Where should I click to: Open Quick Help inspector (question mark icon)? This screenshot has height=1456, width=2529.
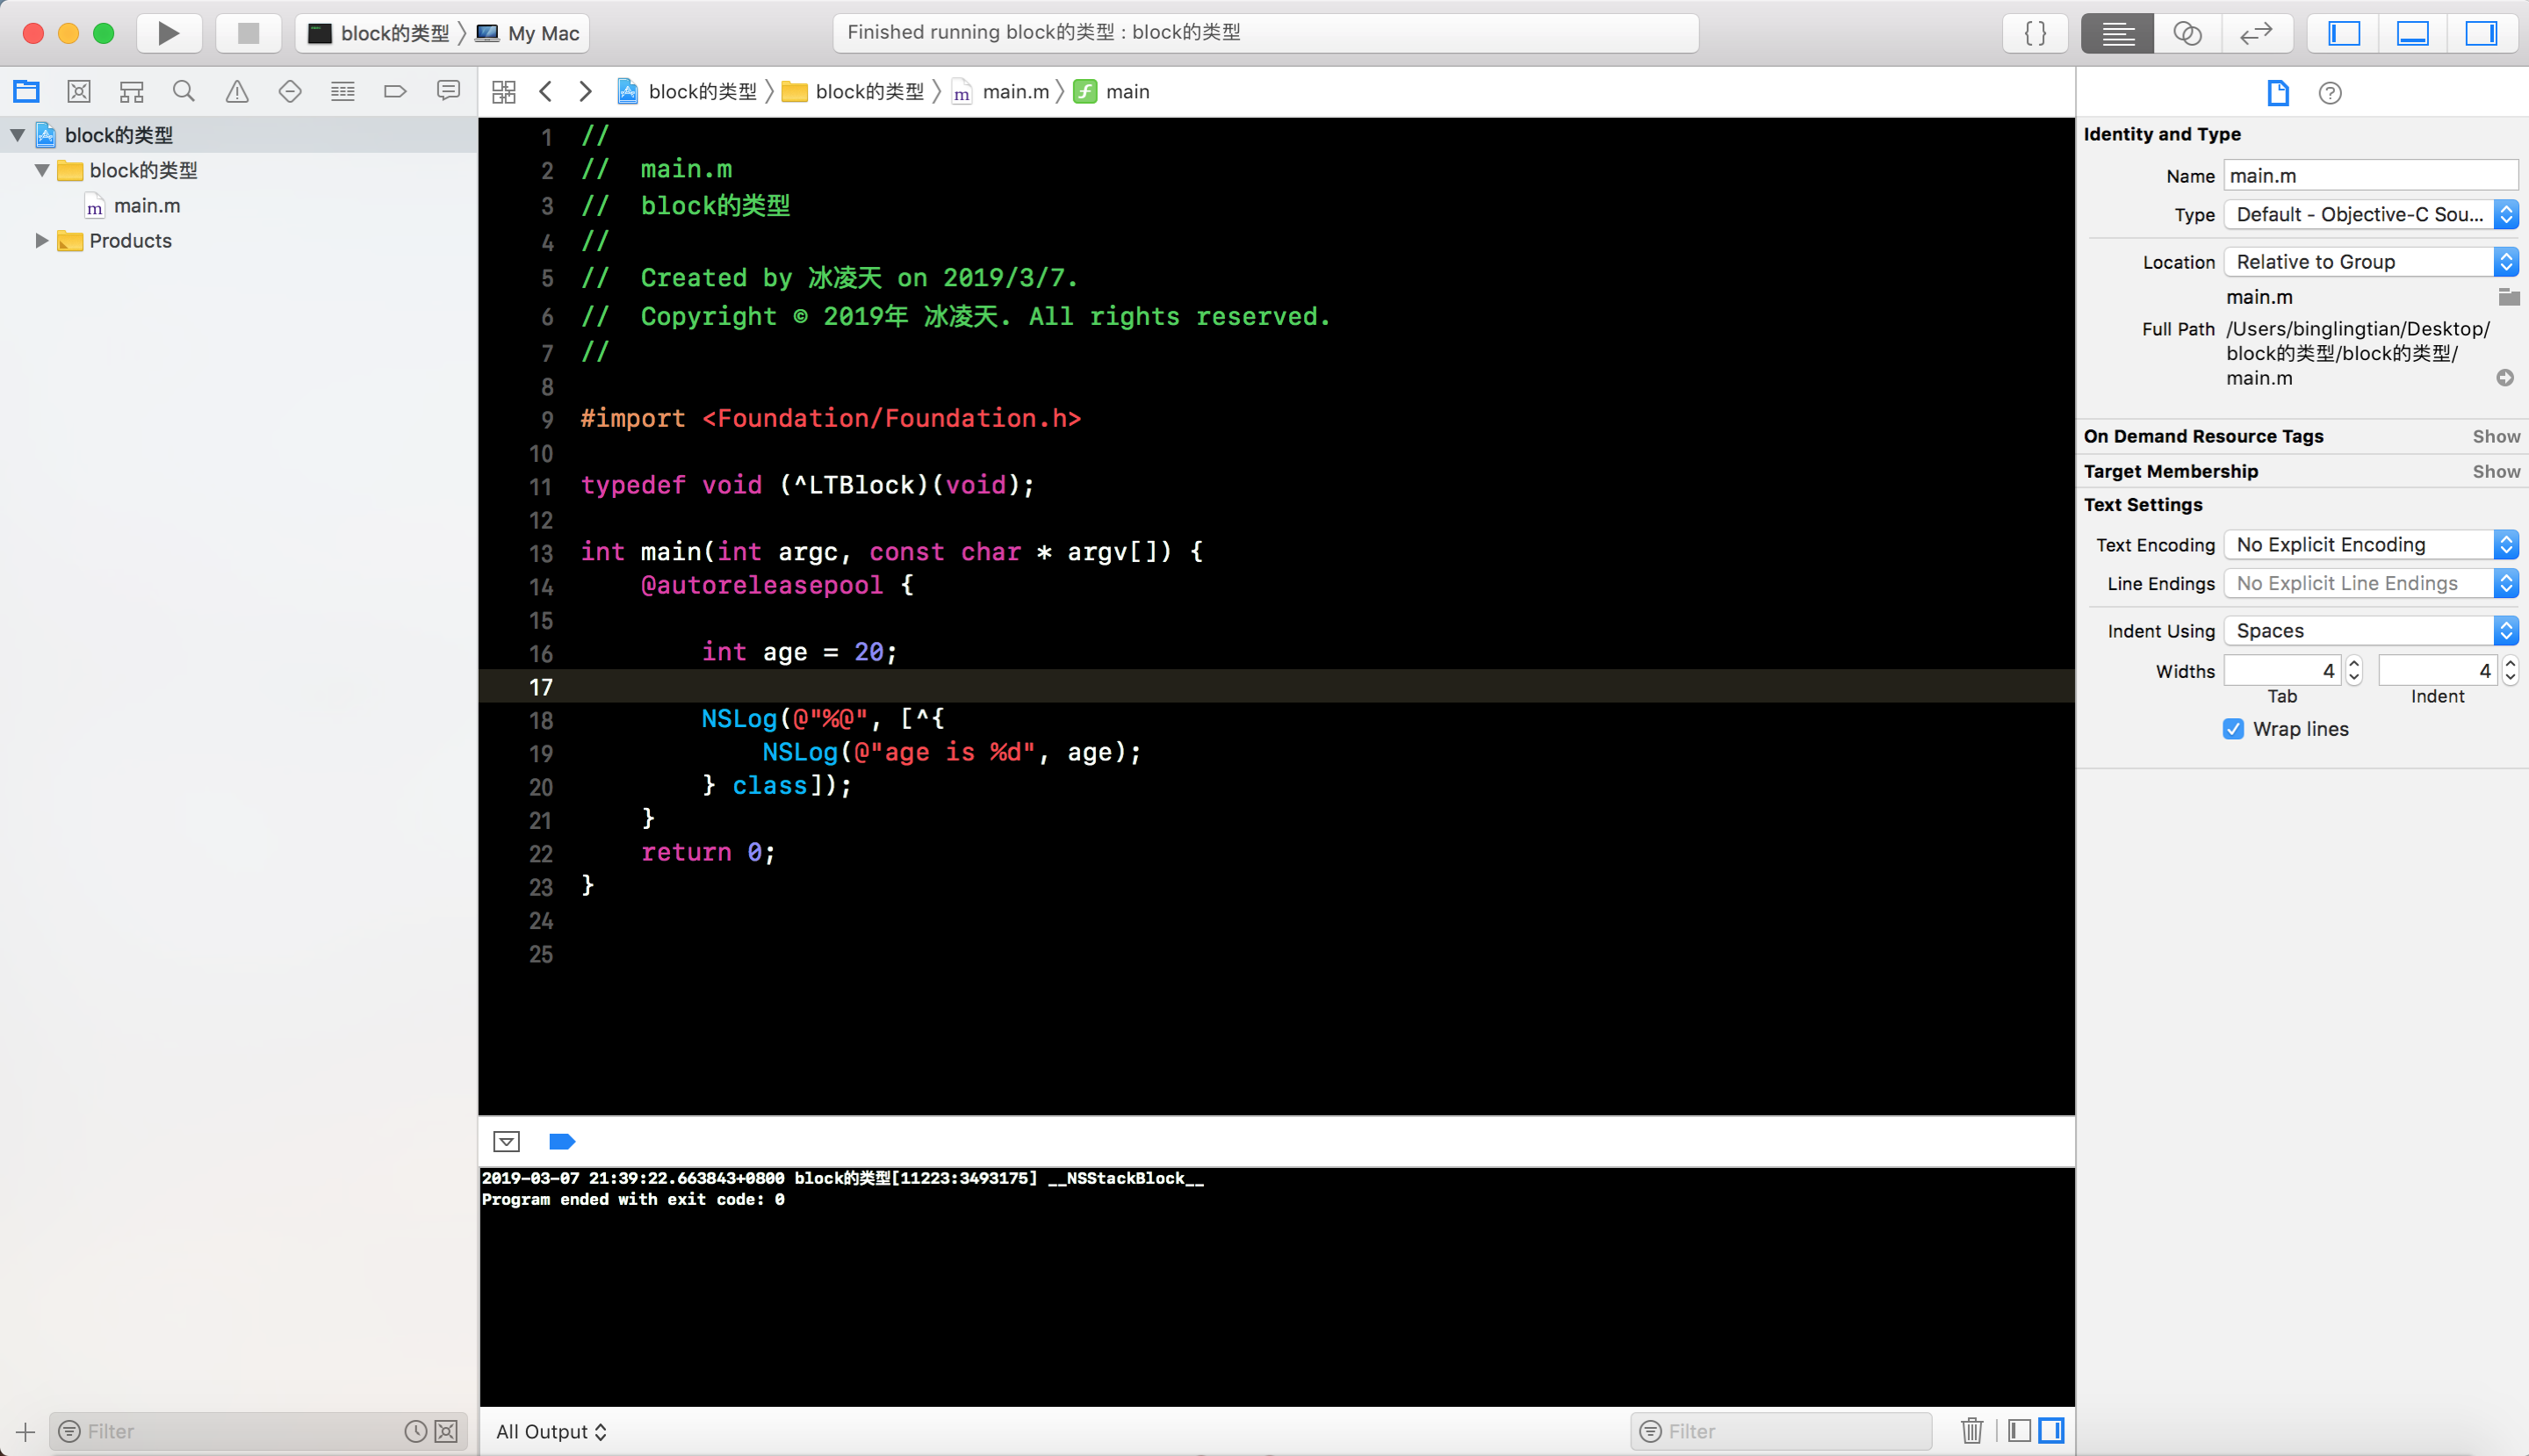(x=2330, y=93)
